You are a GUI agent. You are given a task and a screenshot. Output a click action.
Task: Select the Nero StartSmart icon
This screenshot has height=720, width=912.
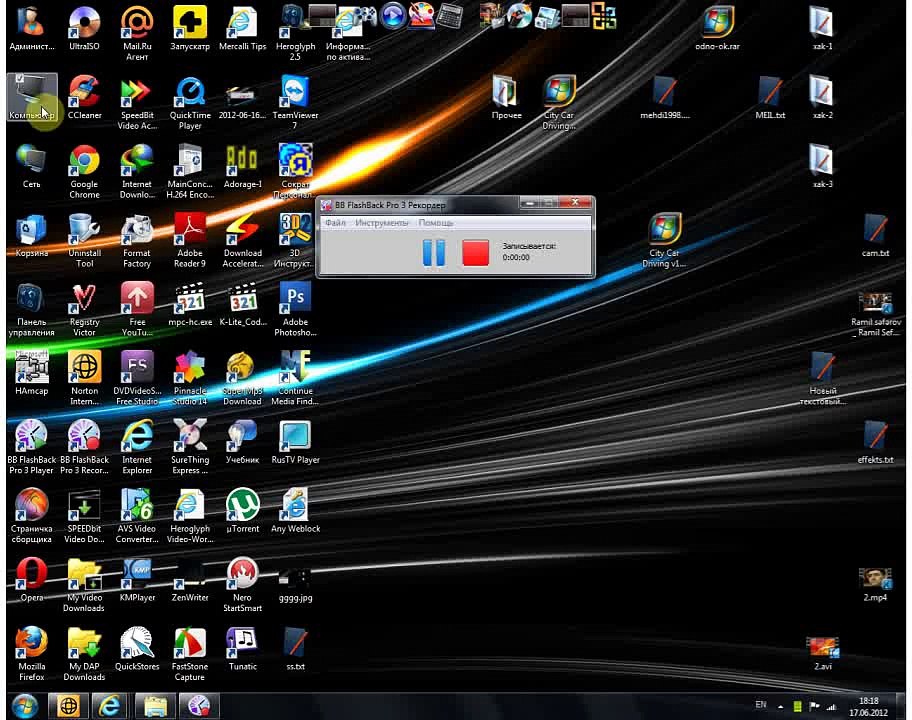[243, 586]
